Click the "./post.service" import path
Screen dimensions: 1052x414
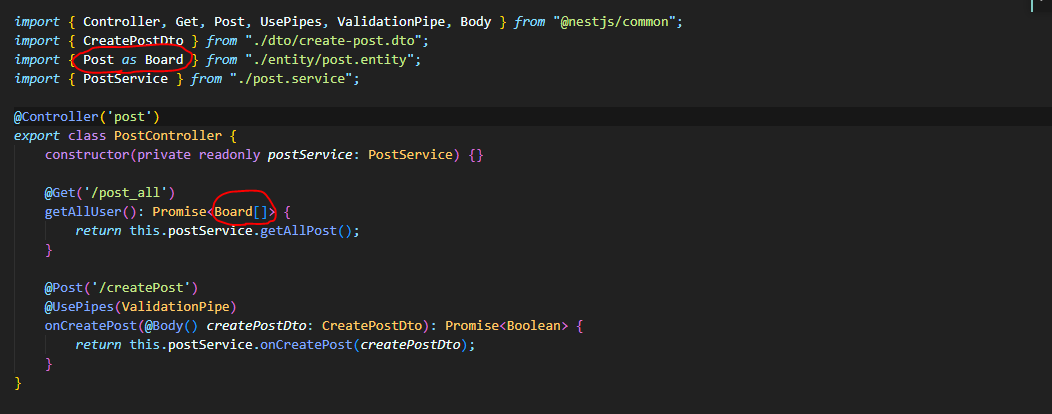click(x=291, y=79)
